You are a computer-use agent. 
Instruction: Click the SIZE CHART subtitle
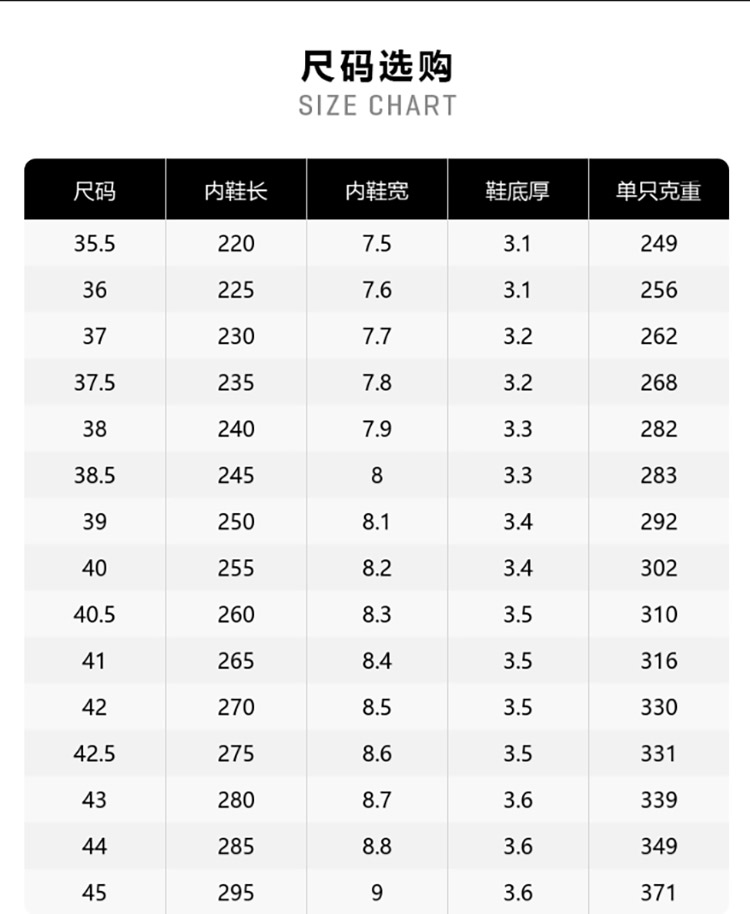pos(377,106)
